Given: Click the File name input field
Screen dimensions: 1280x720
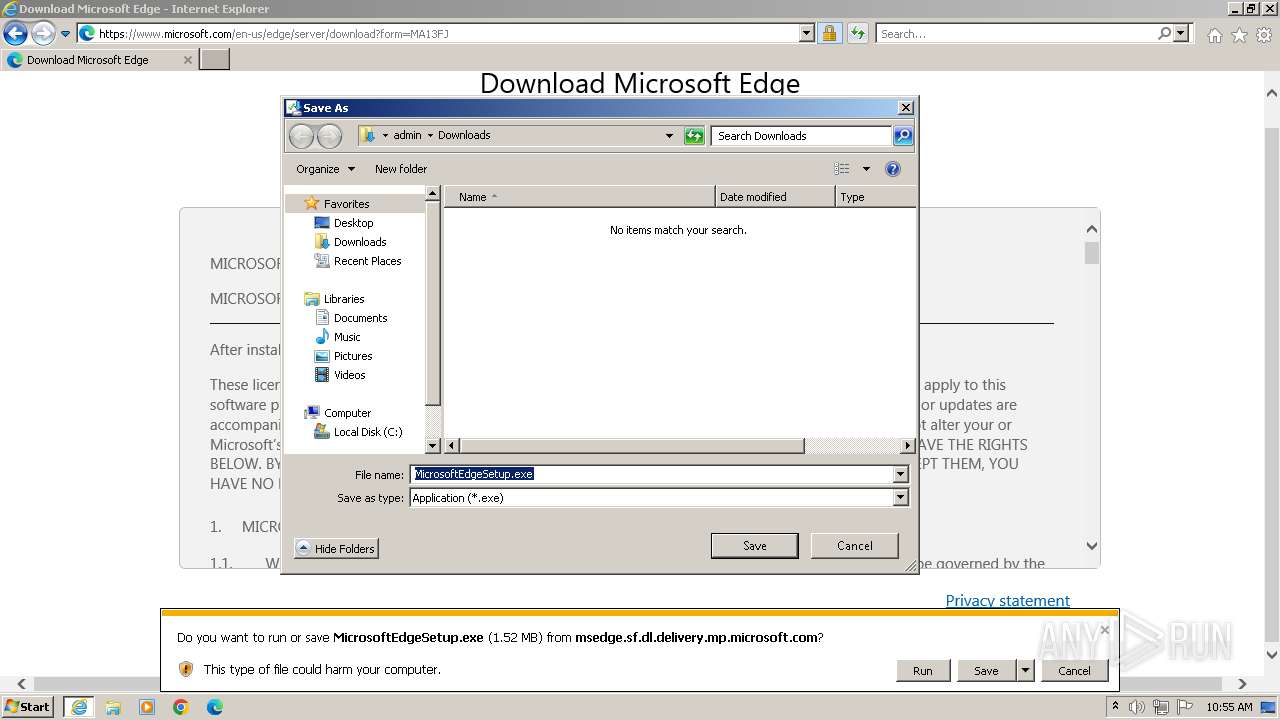Looking at the screenshot, I should (651, 474).
